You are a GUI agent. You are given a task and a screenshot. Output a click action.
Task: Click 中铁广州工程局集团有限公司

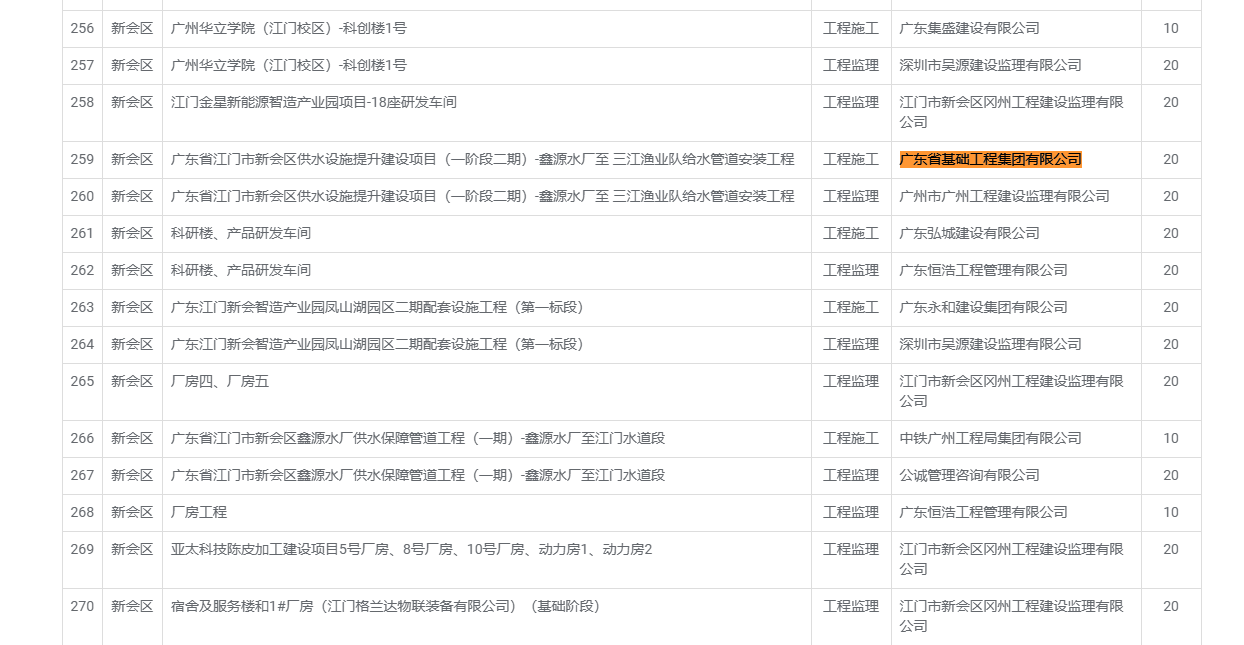990,438
